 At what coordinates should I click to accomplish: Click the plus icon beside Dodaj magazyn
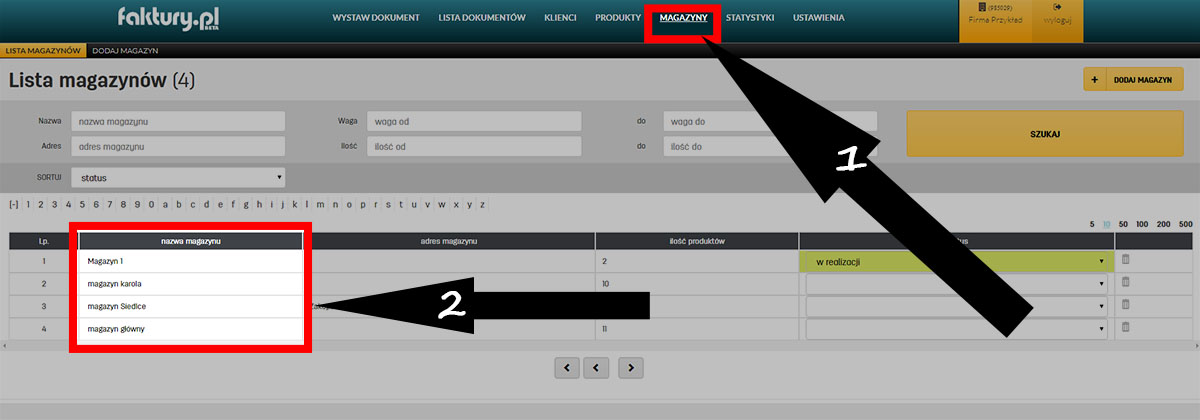[x=1095, y=79]
